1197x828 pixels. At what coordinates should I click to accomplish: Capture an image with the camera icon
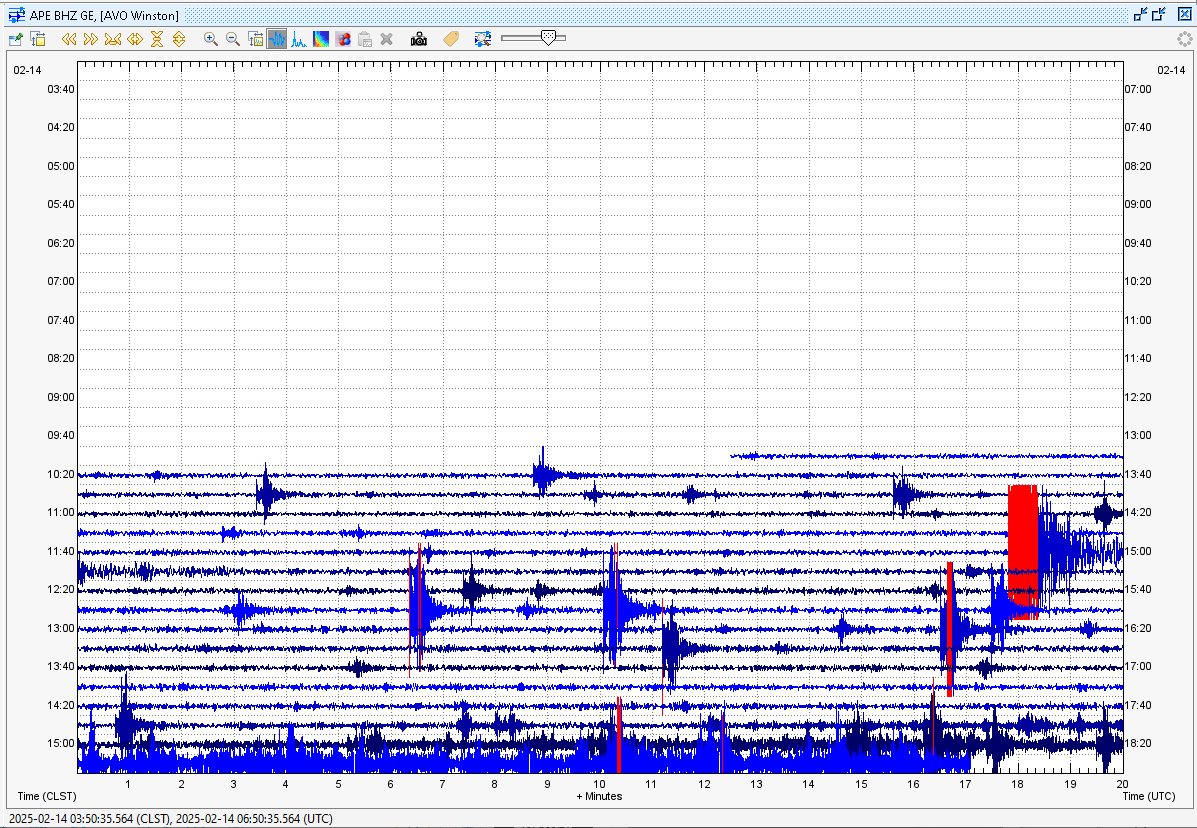(419, 39)
